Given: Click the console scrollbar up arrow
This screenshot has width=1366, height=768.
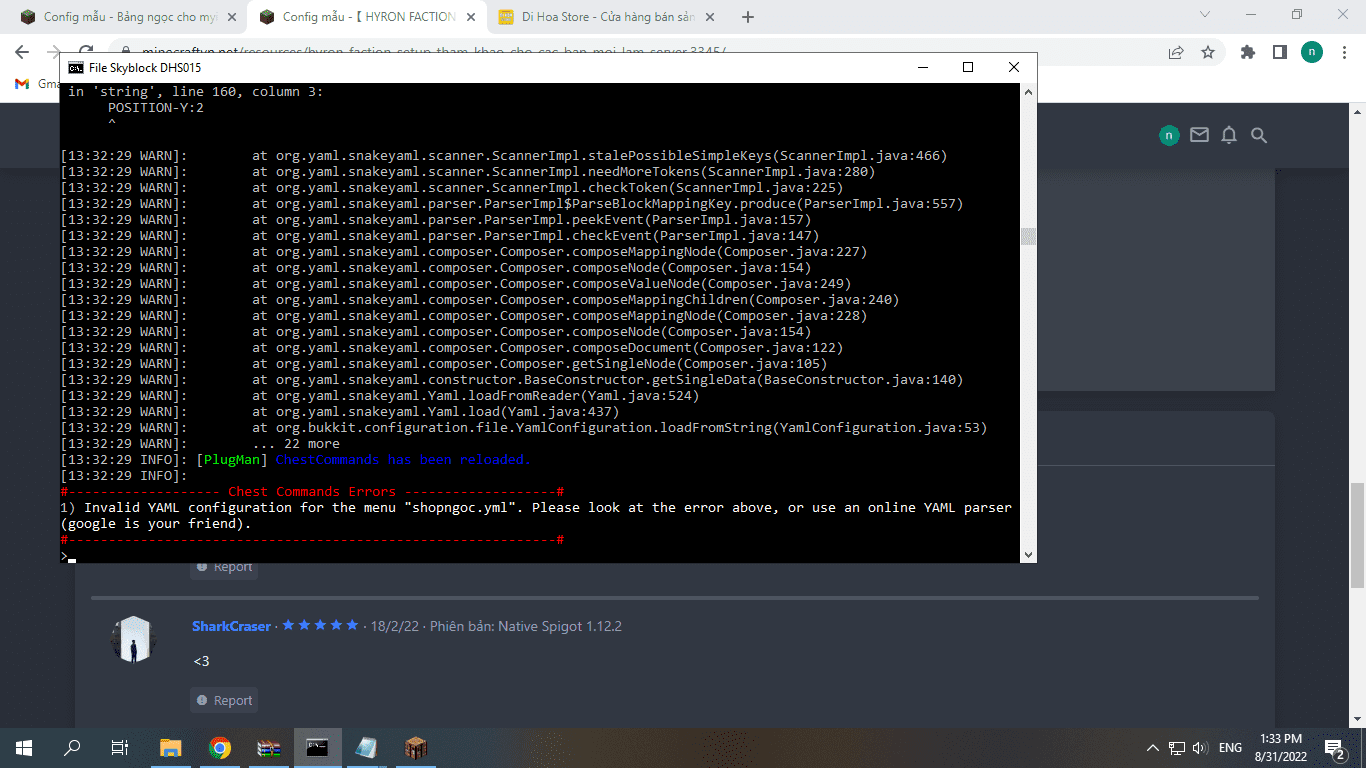Looking at the screenshot, I should click(1028, 92).
